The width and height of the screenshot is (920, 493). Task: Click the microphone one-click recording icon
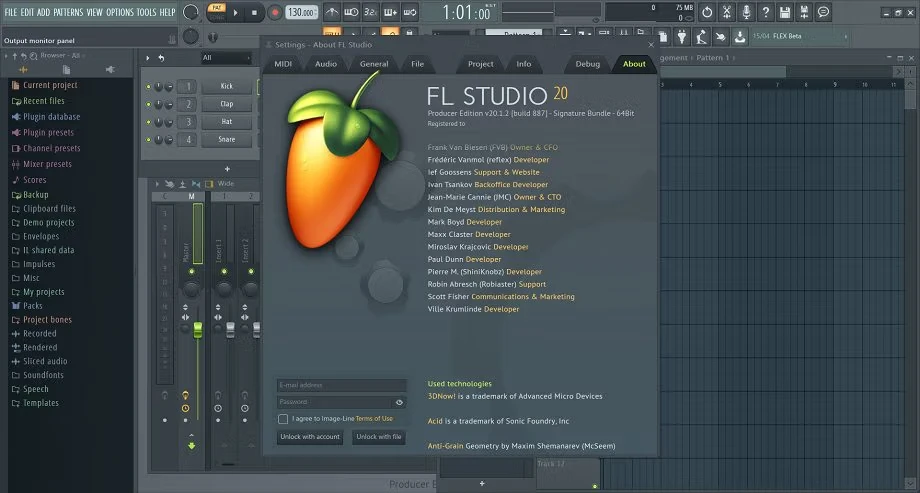click(744, 12)
